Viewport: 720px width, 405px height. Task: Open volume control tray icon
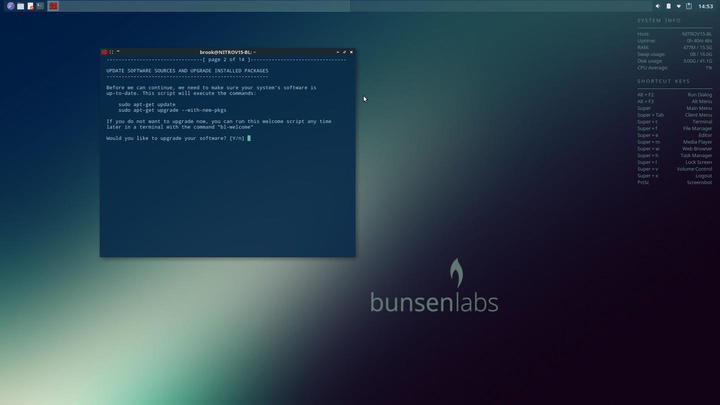[658, 6]
